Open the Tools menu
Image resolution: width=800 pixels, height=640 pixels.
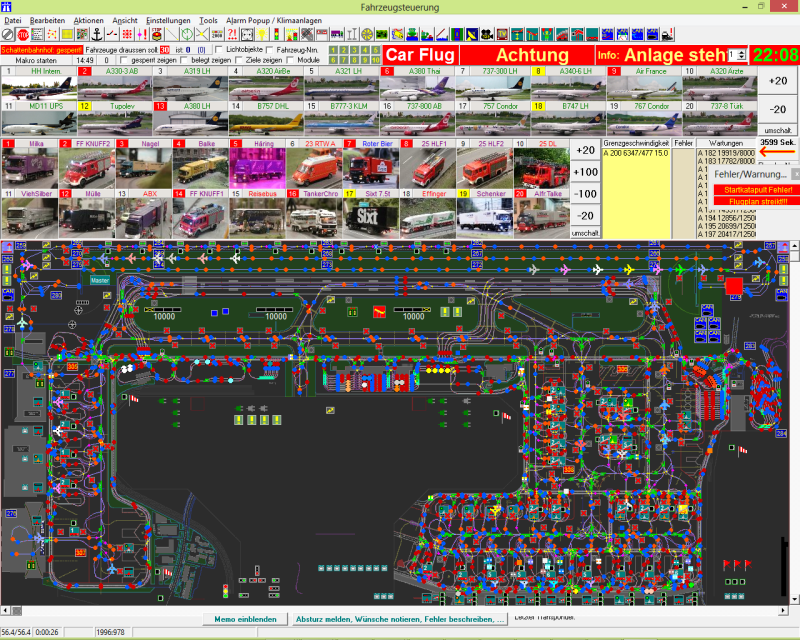208,20
